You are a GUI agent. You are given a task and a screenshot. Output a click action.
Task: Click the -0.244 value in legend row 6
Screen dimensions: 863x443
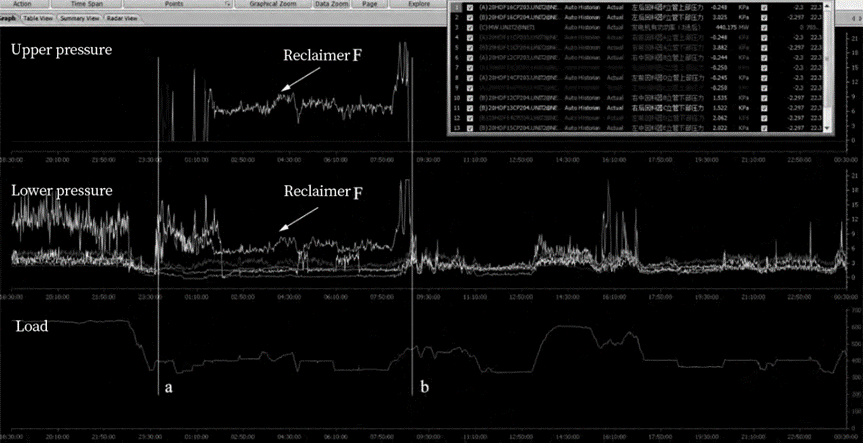coord(718,58)
